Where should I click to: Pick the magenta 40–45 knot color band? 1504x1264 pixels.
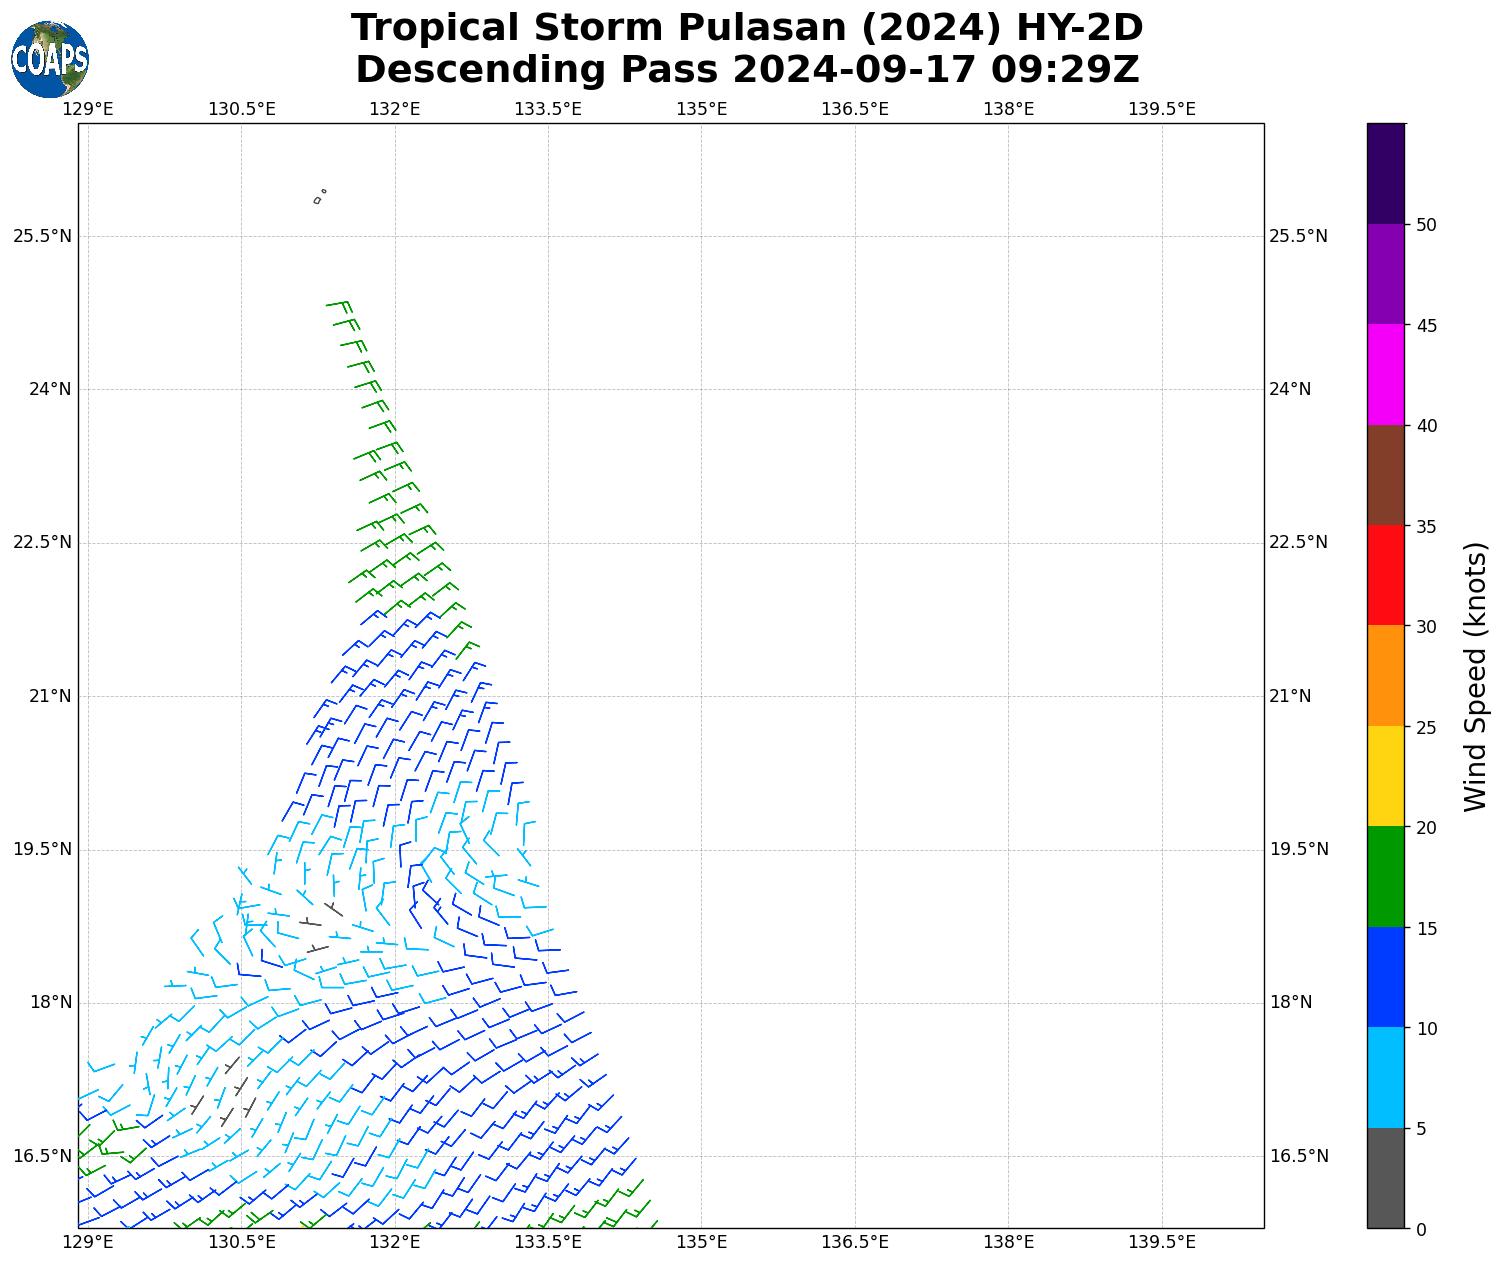(x=1385, y=374)
